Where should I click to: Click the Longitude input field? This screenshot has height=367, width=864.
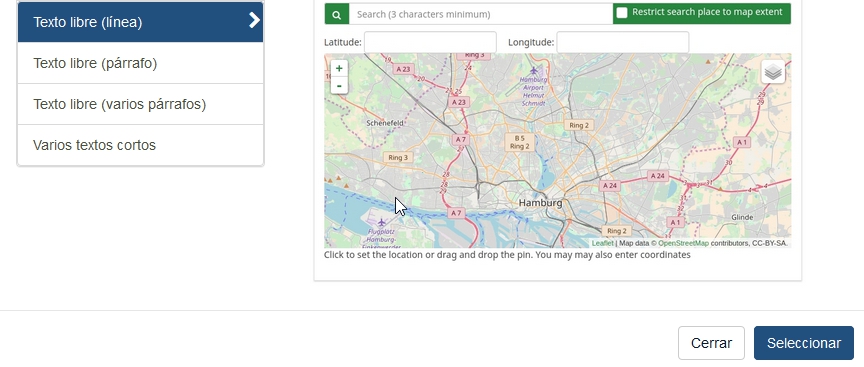(x=623, y=42)
